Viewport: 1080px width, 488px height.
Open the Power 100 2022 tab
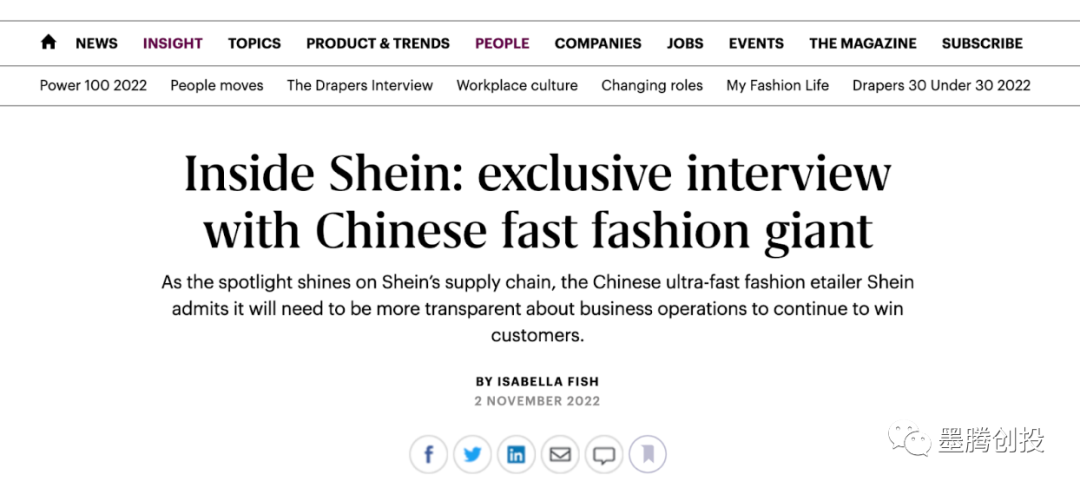pyautogui.click(x=93, y=85)
